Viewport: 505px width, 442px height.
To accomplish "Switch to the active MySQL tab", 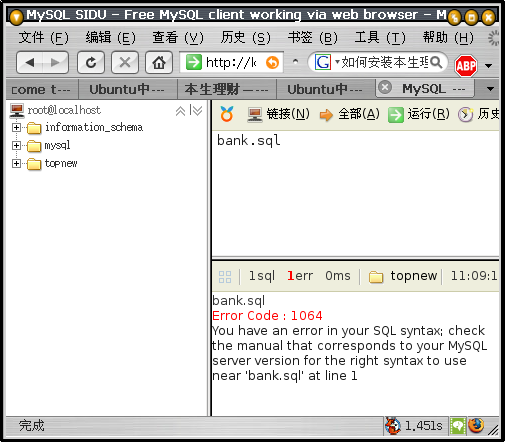I will tap(425, 89).
